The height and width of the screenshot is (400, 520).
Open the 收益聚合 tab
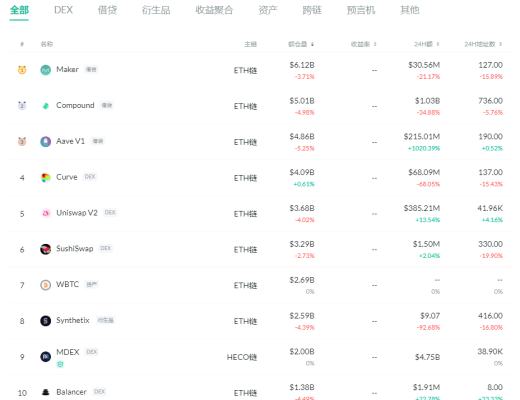(x=214, y=10)
